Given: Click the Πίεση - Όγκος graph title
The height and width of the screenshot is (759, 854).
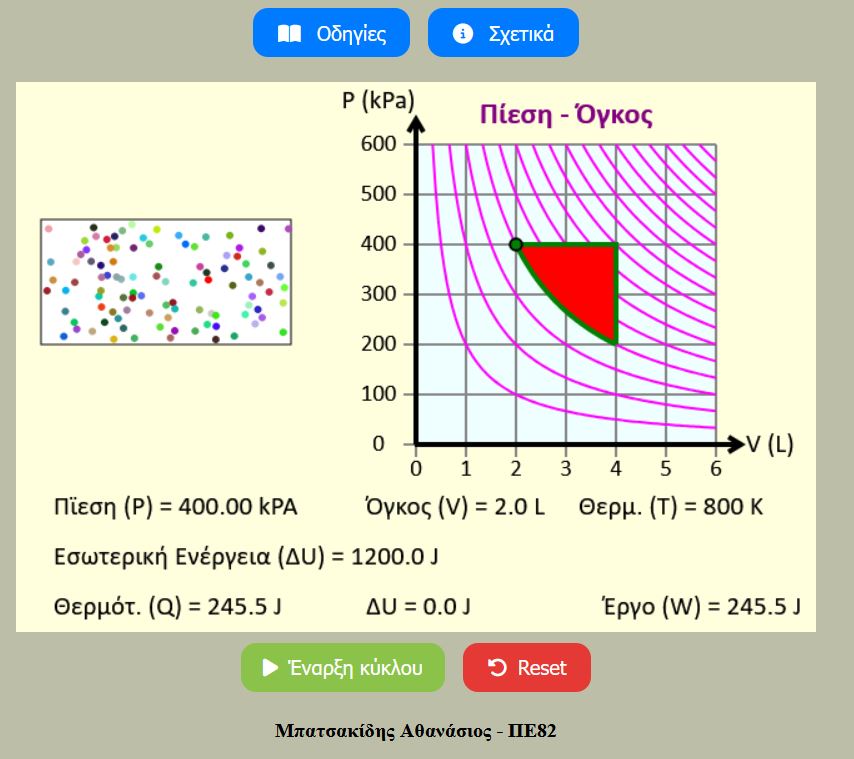Looking at the screenshot, I should click(566, 114).
